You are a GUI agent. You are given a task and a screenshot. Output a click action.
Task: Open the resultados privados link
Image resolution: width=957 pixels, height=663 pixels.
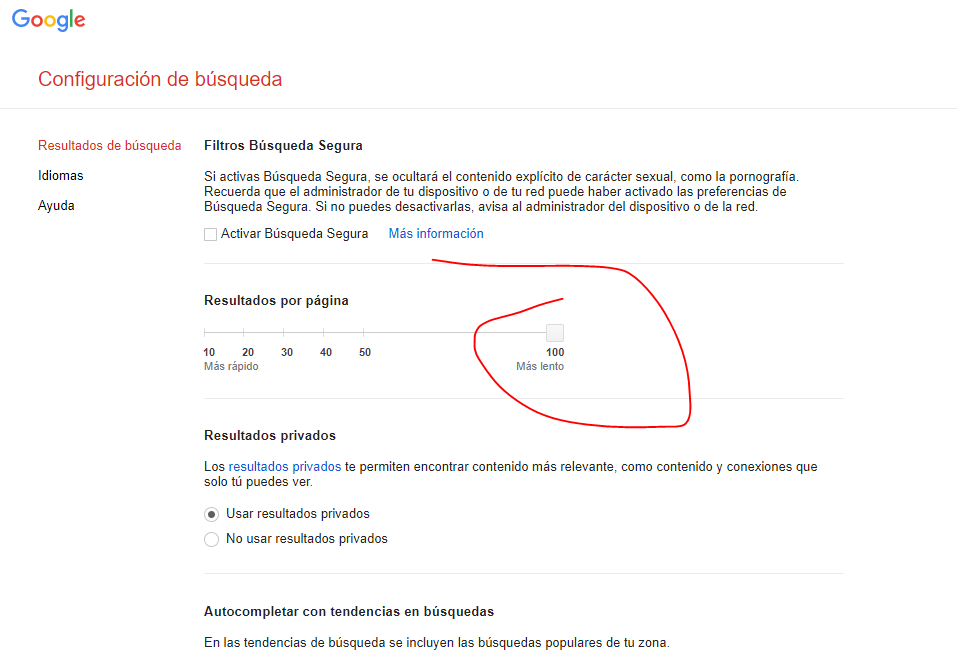(284, 466)
